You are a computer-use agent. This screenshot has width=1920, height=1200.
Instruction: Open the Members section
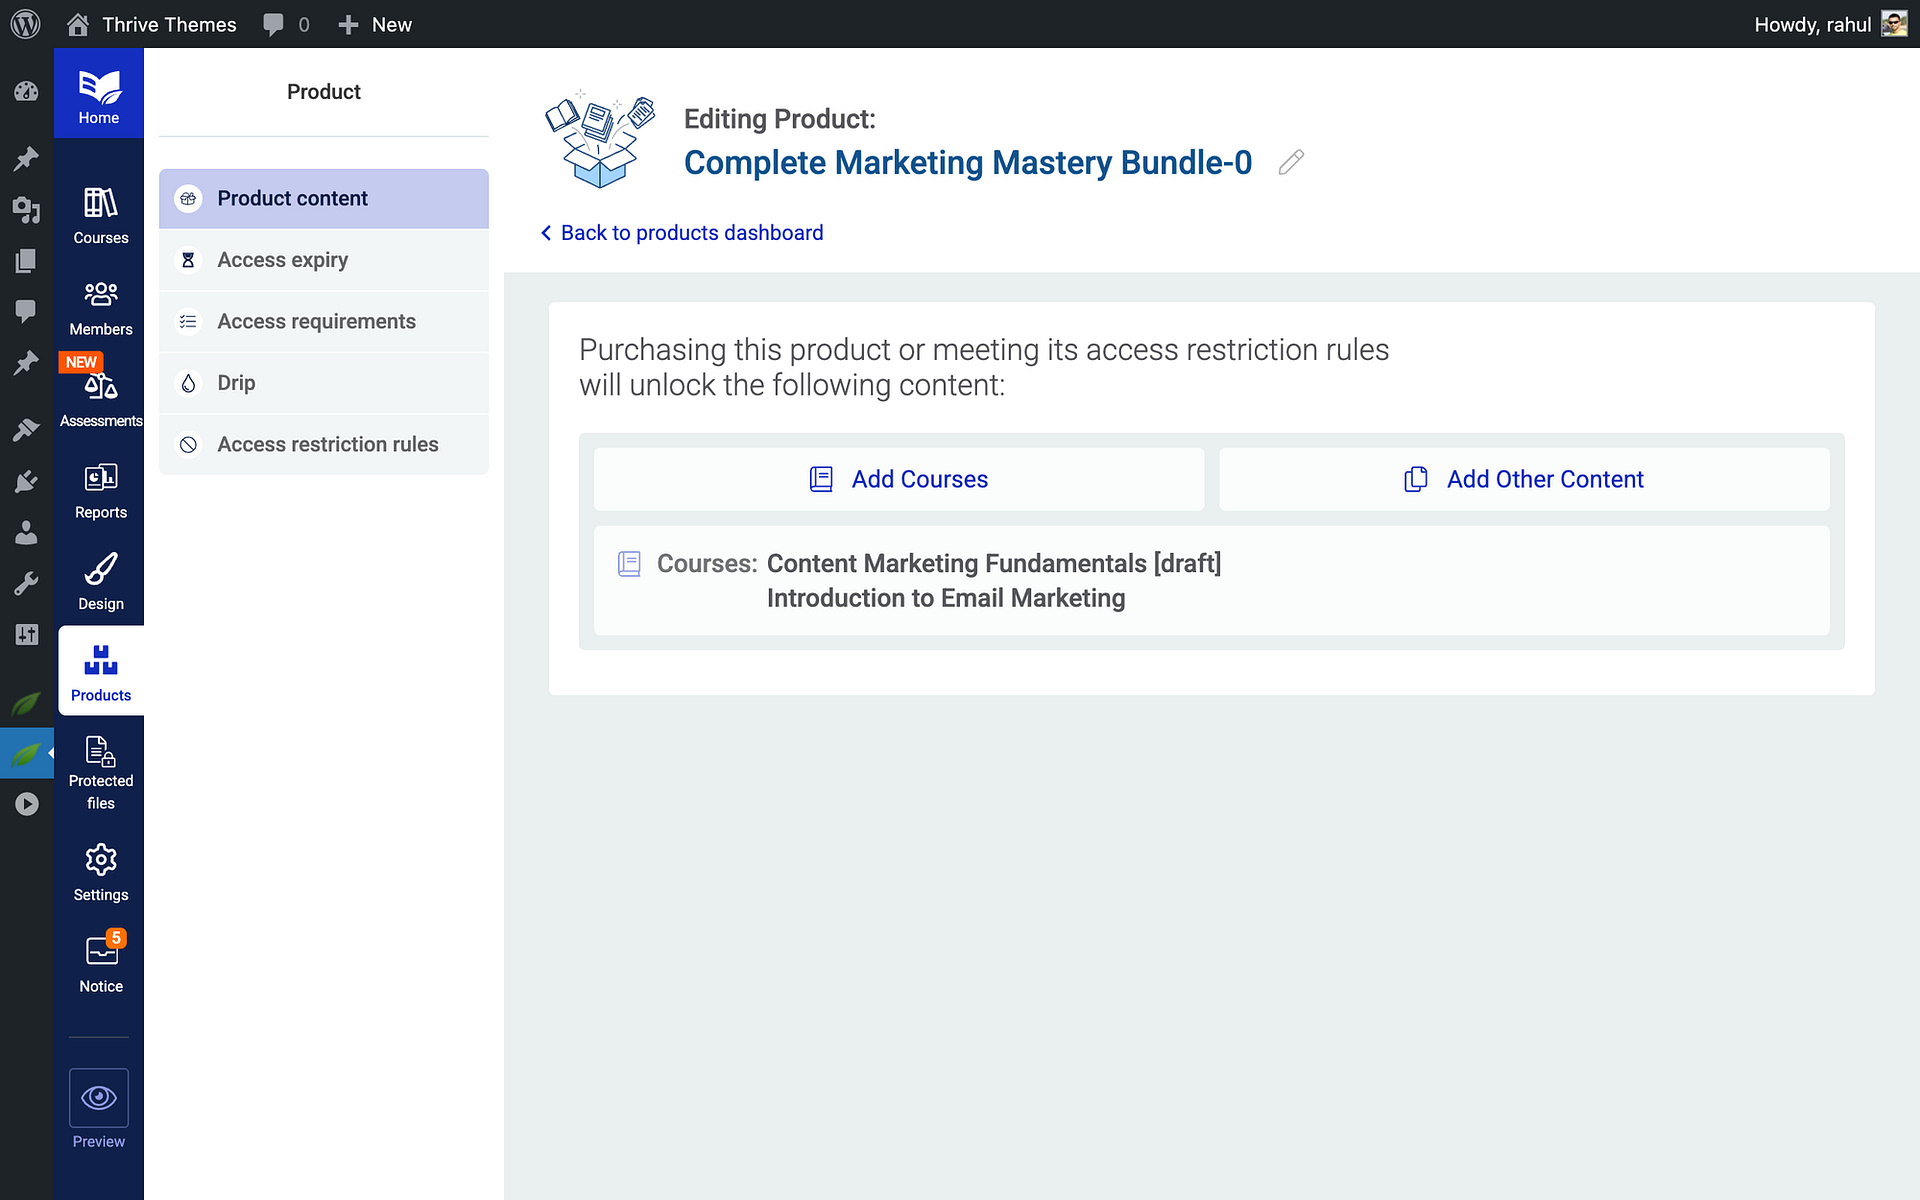coord(99,305)
